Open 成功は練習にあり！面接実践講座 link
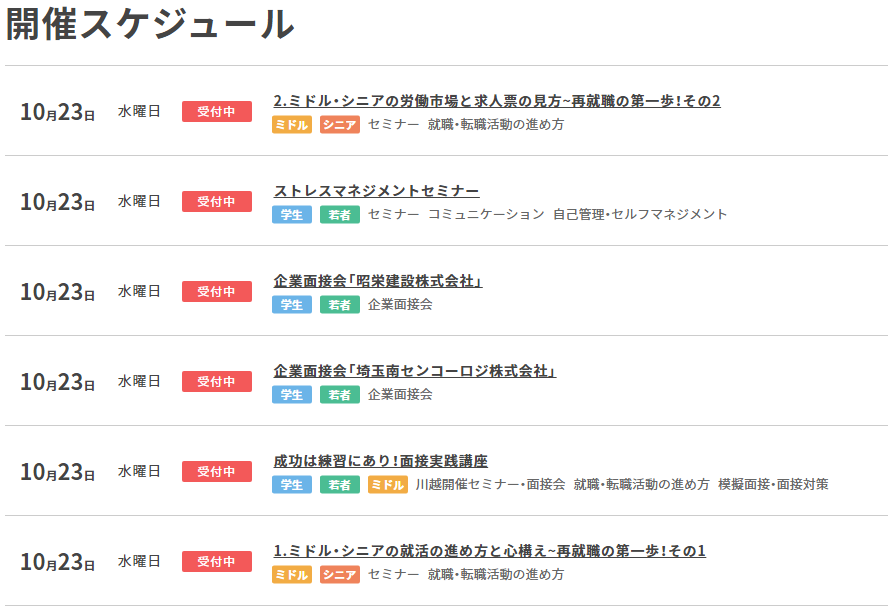Viewport: 888px width, 606px height. tap(380, 461)
